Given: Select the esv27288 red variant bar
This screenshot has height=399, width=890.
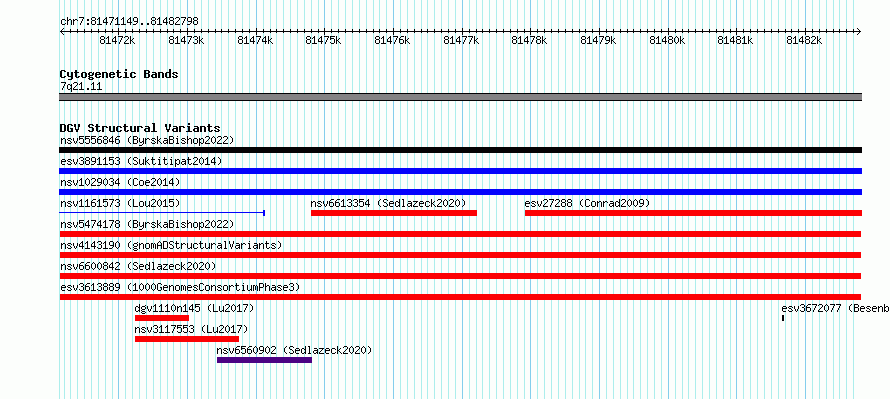Looking at the screenshot, I should (x=693, y=213).
